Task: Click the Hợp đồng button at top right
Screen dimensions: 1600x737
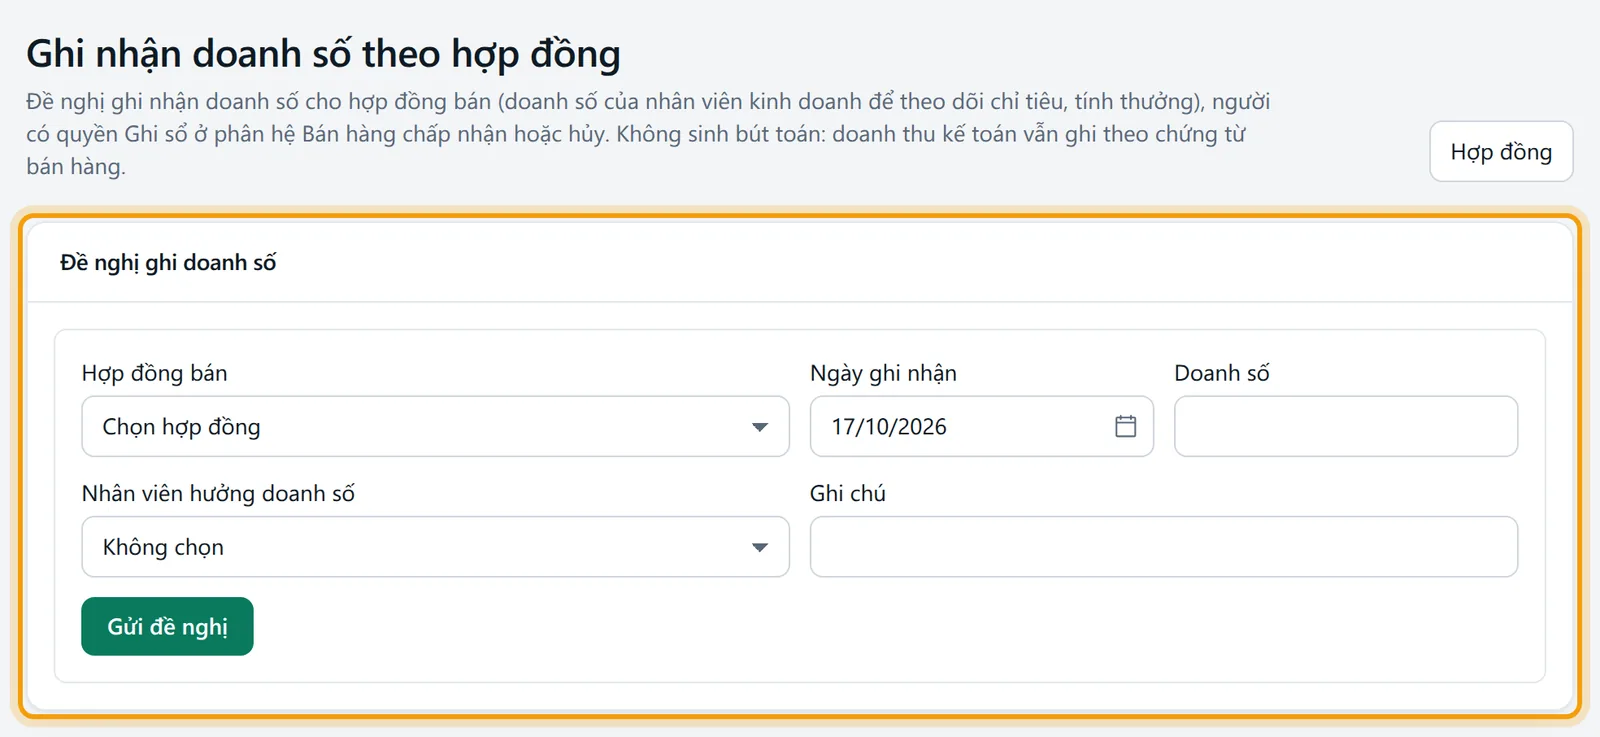Action: pos(1501,151)
